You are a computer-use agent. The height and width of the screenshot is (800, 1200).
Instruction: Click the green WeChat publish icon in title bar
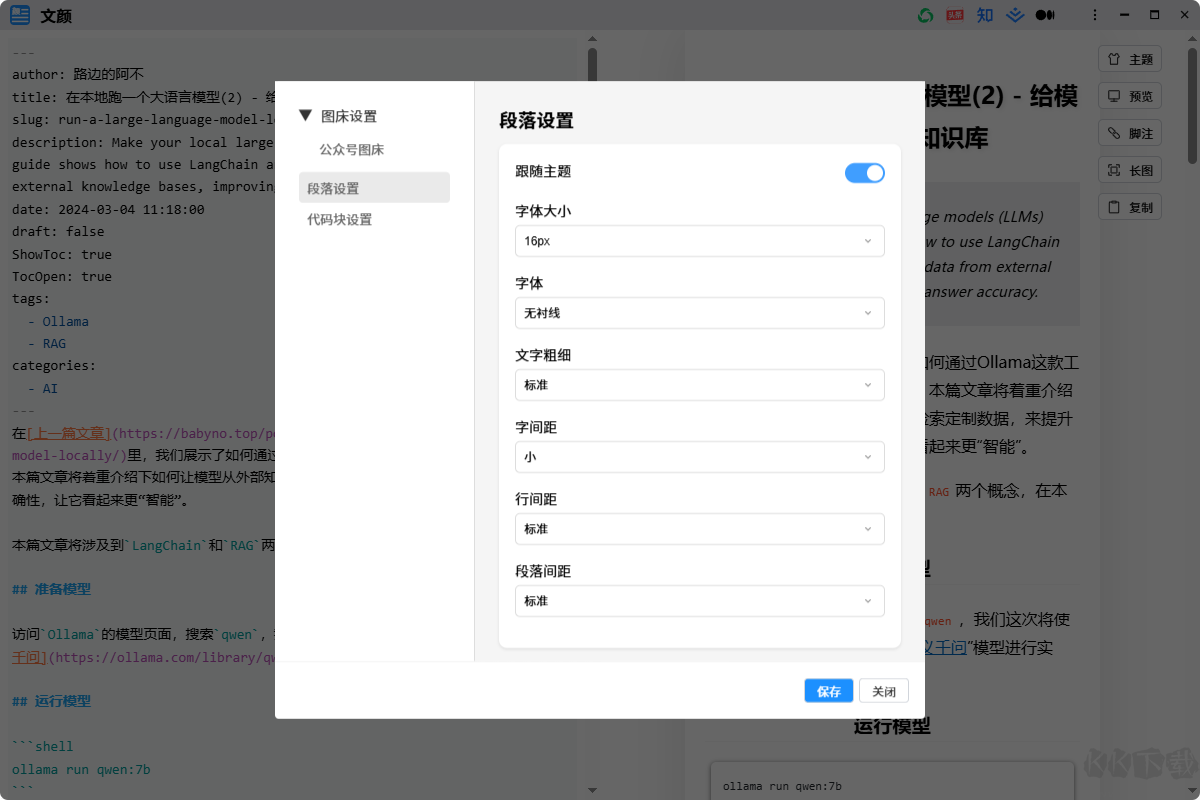coord(926,15)
